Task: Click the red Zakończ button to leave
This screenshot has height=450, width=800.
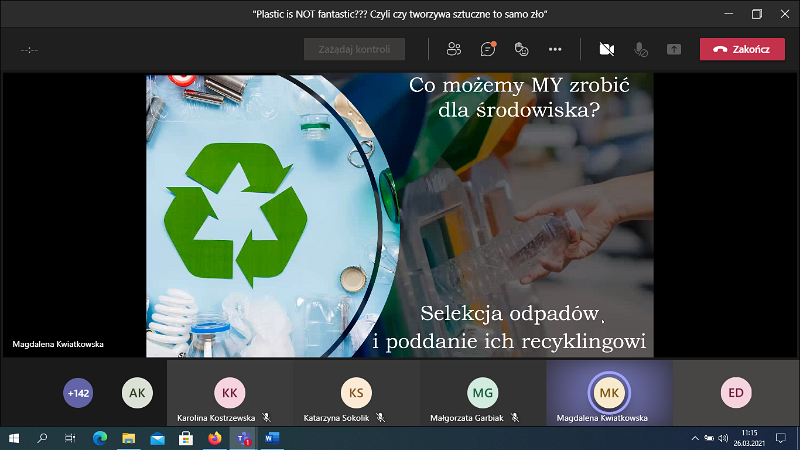Action: click(x=742, y=49)
